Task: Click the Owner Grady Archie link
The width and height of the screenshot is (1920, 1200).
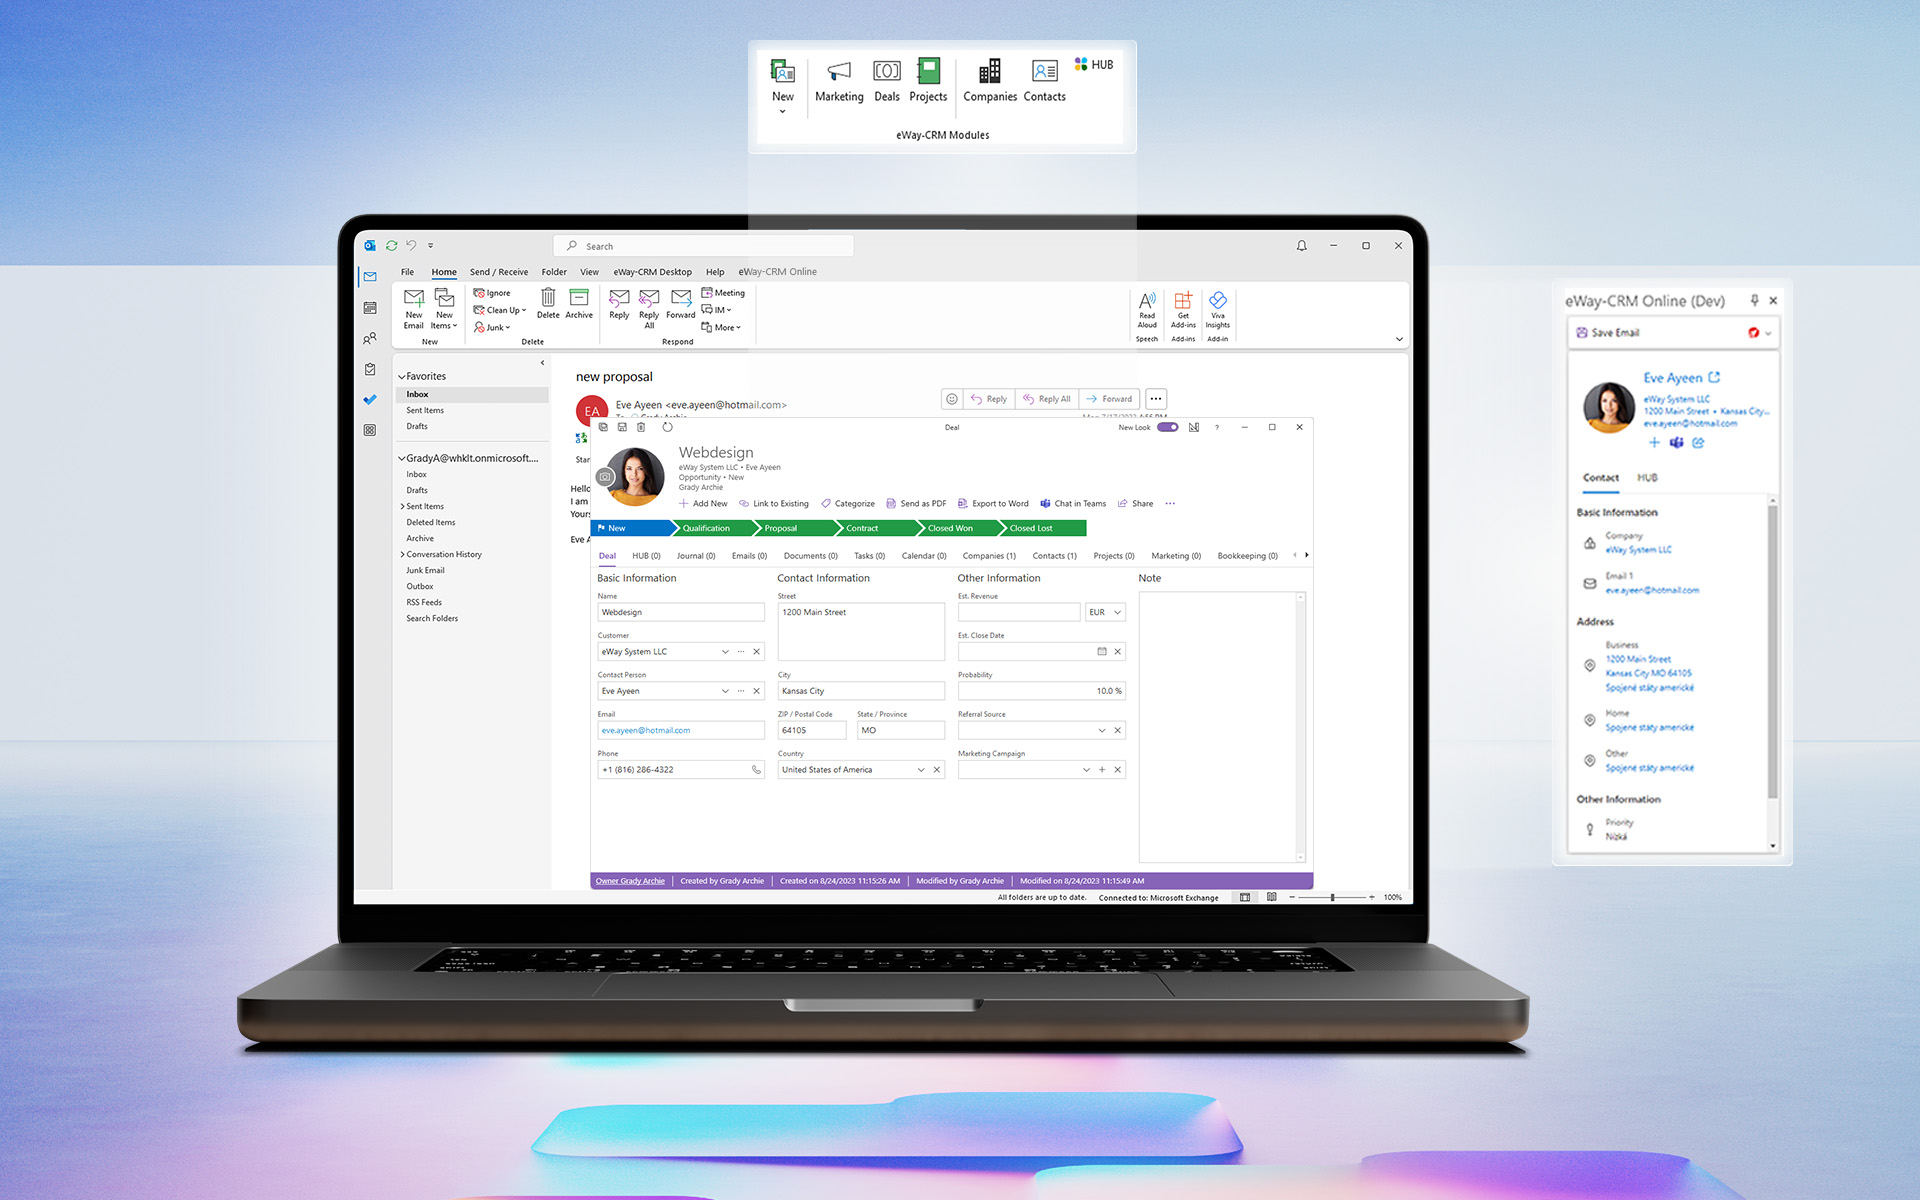Action: pos(630,881)
